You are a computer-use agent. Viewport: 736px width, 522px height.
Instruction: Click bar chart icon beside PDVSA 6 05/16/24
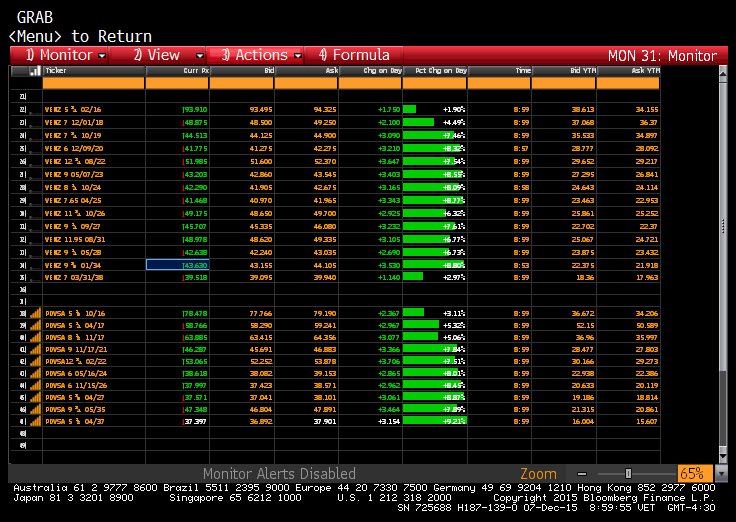click(35, 373)
